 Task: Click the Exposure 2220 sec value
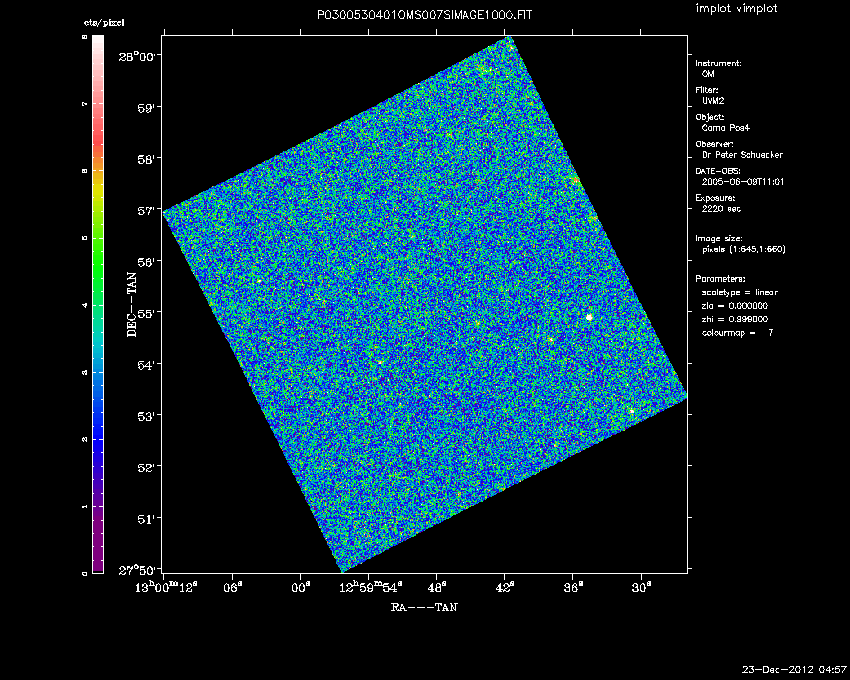pyautogui.click(x=721, y=209)
